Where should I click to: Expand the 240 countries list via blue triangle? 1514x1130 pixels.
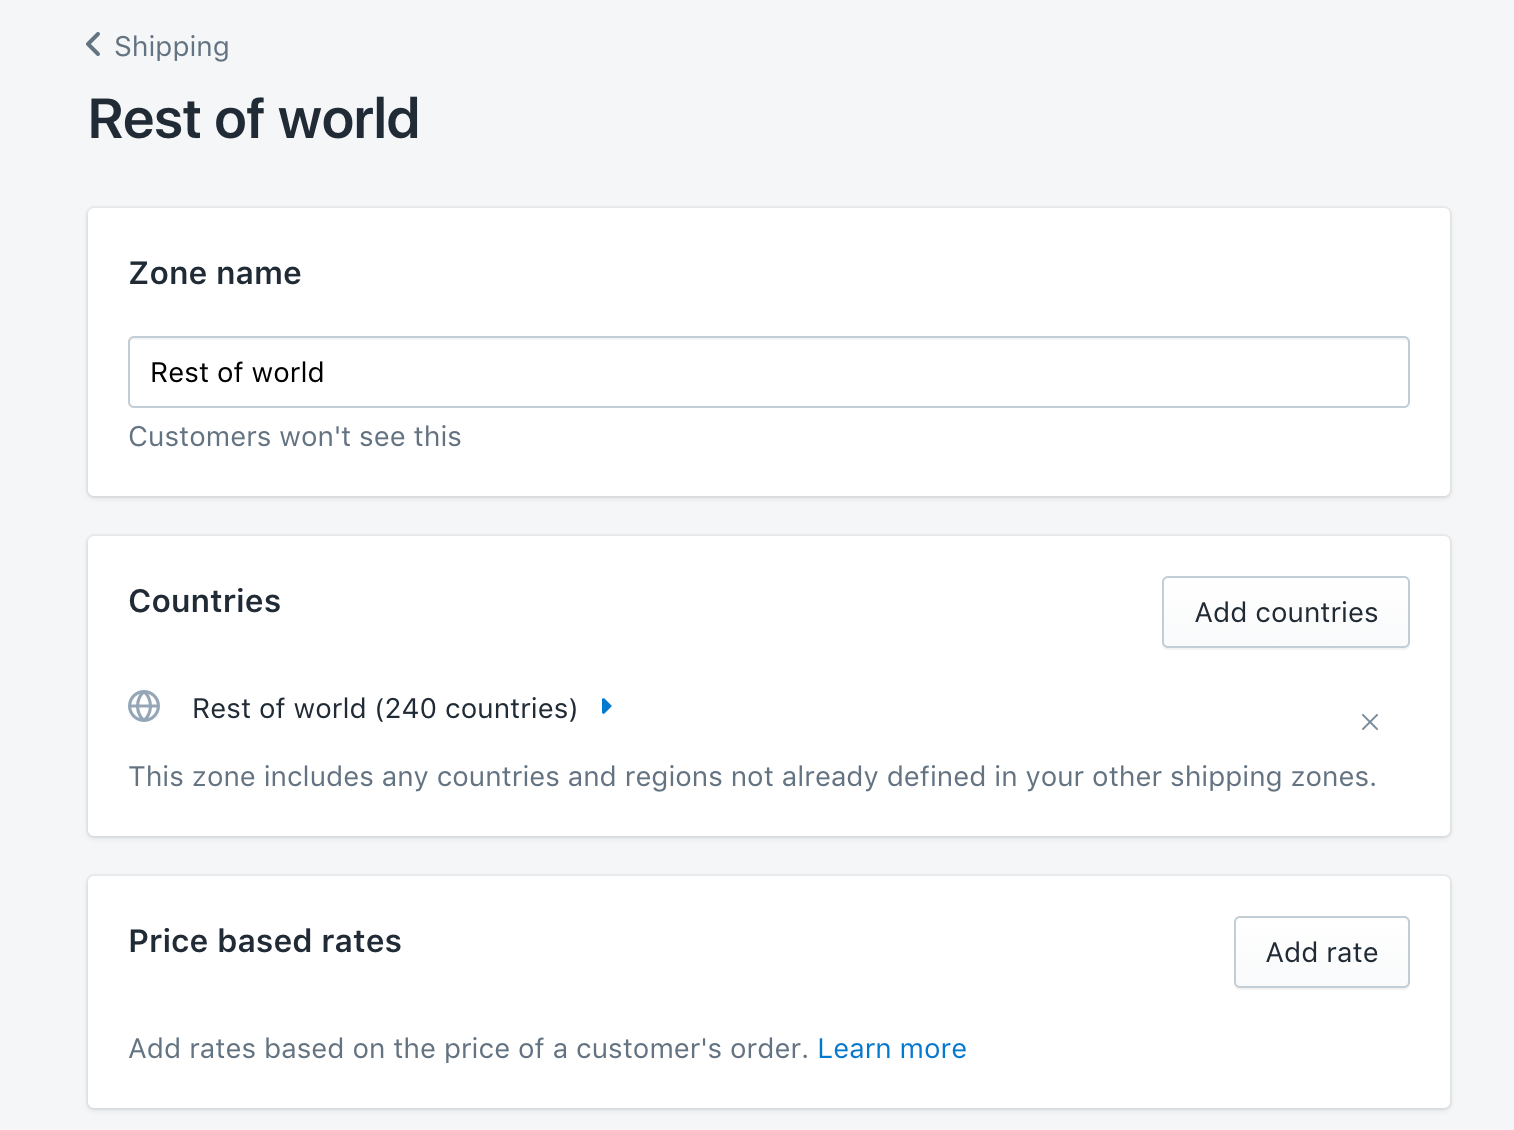[x=606, y=707]
